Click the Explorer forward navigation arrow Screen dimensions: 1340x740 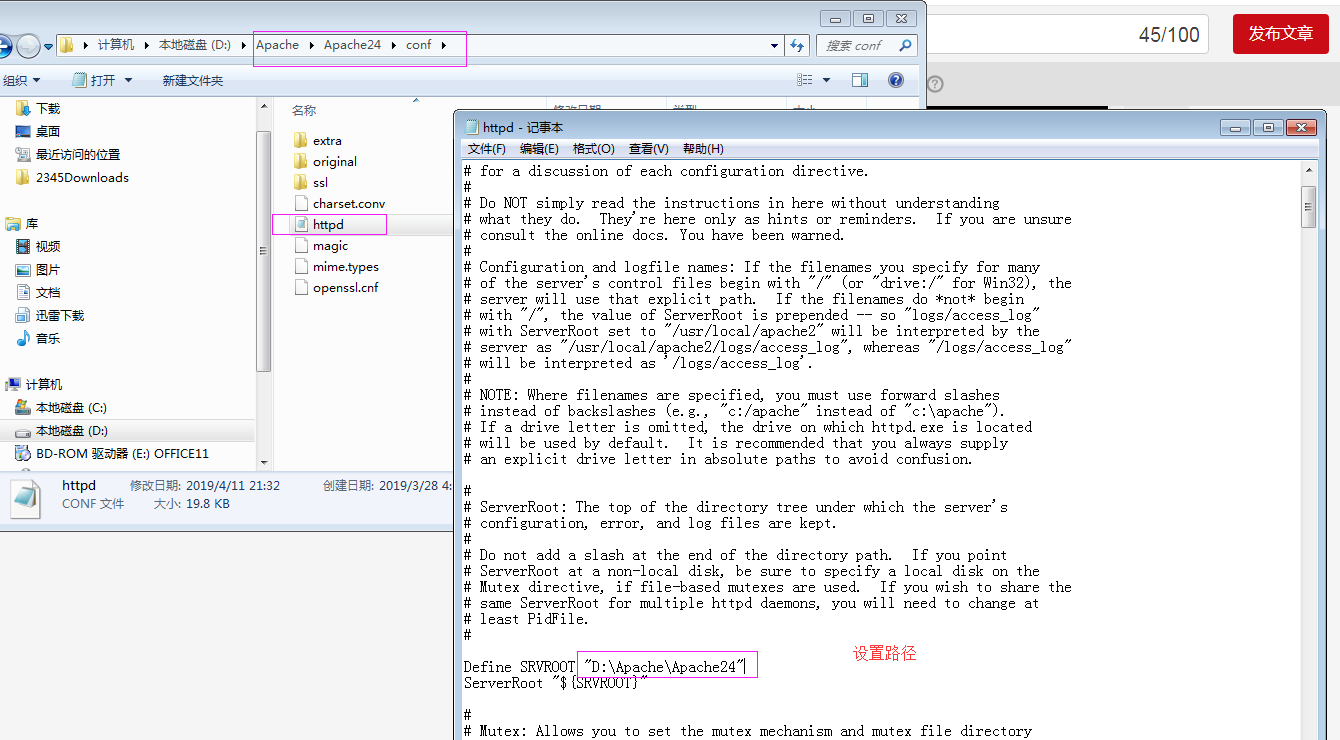coord(28,45)
